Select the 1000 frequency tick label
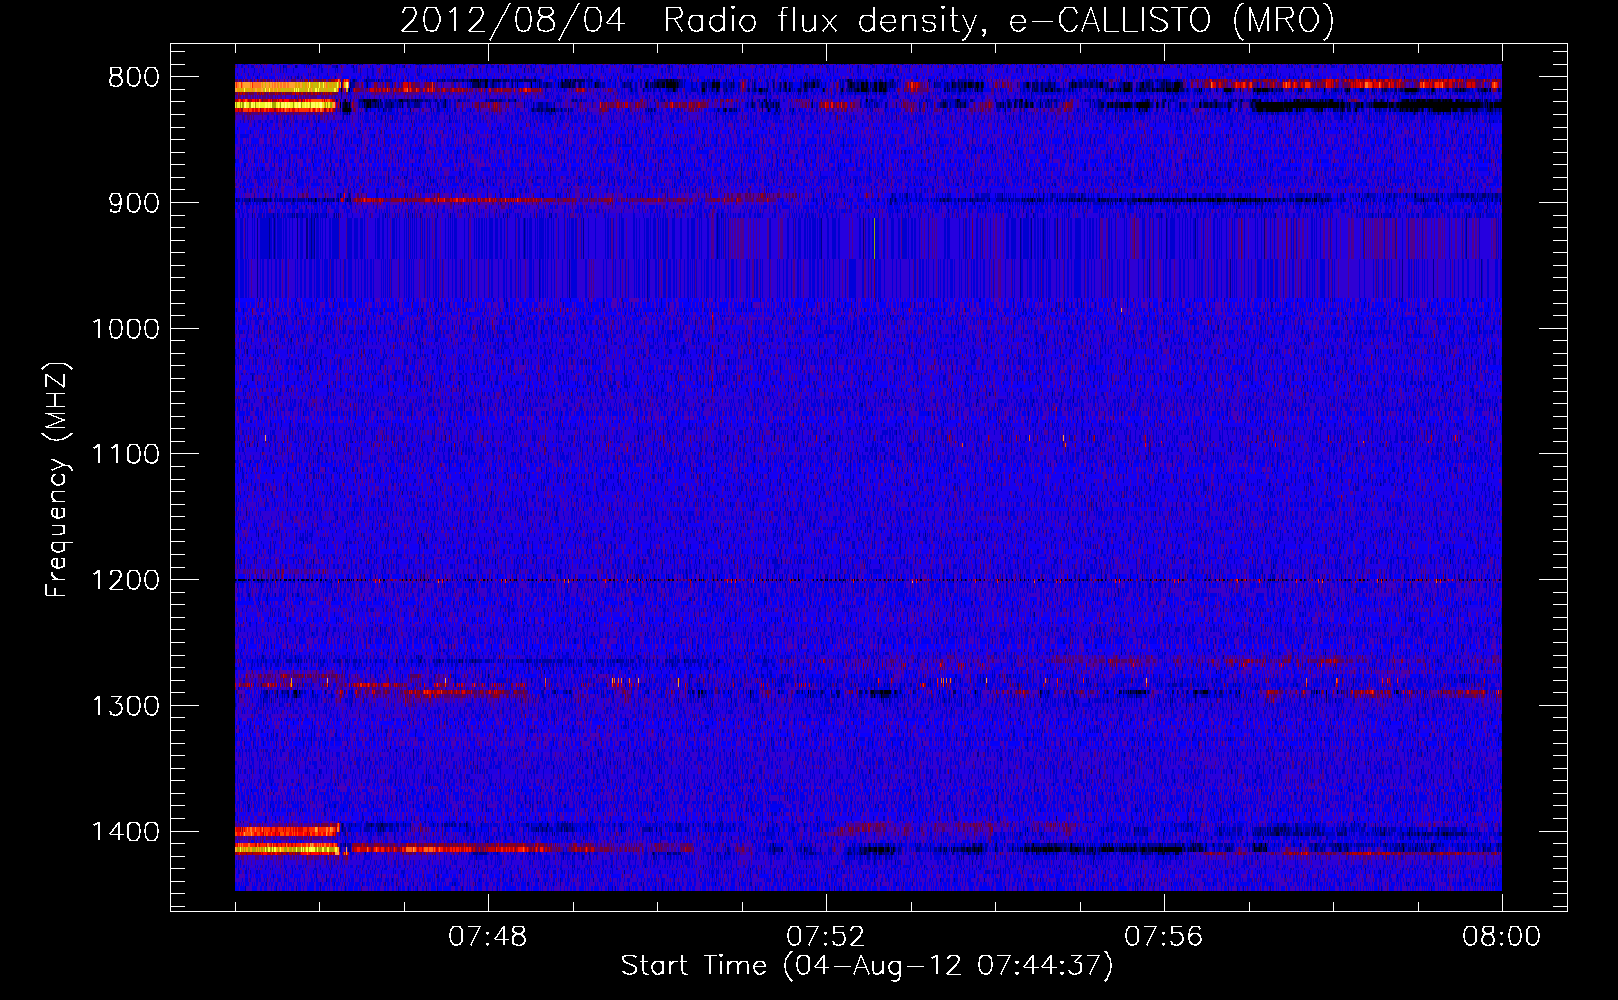The width and height of the screenshot is (1618, 1000). 125,329
